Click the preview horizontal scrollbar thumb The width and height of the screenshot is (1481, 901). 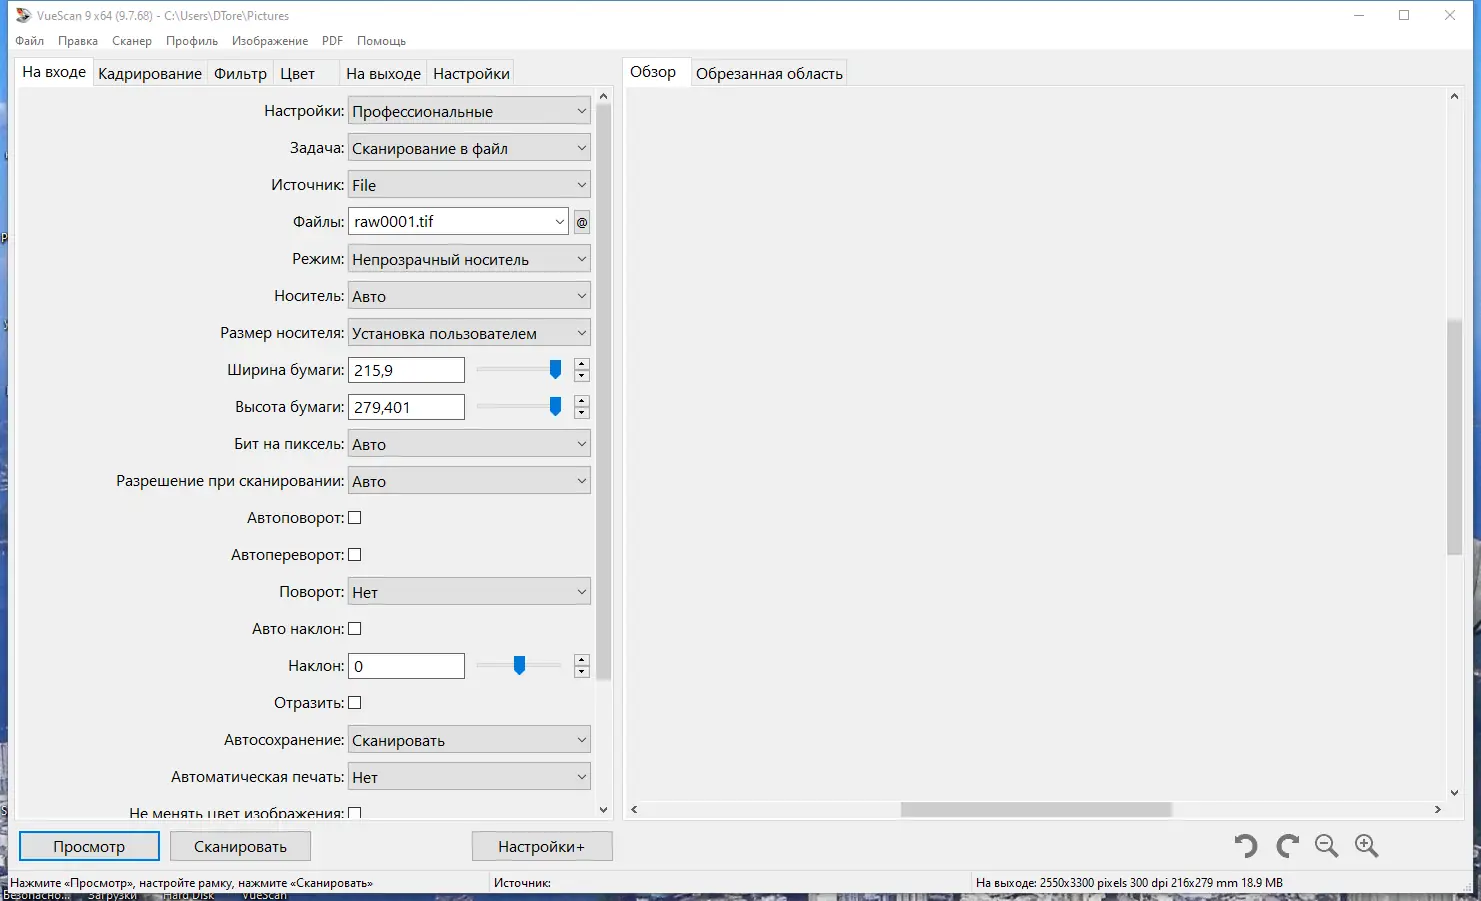tap(1036, 809)
